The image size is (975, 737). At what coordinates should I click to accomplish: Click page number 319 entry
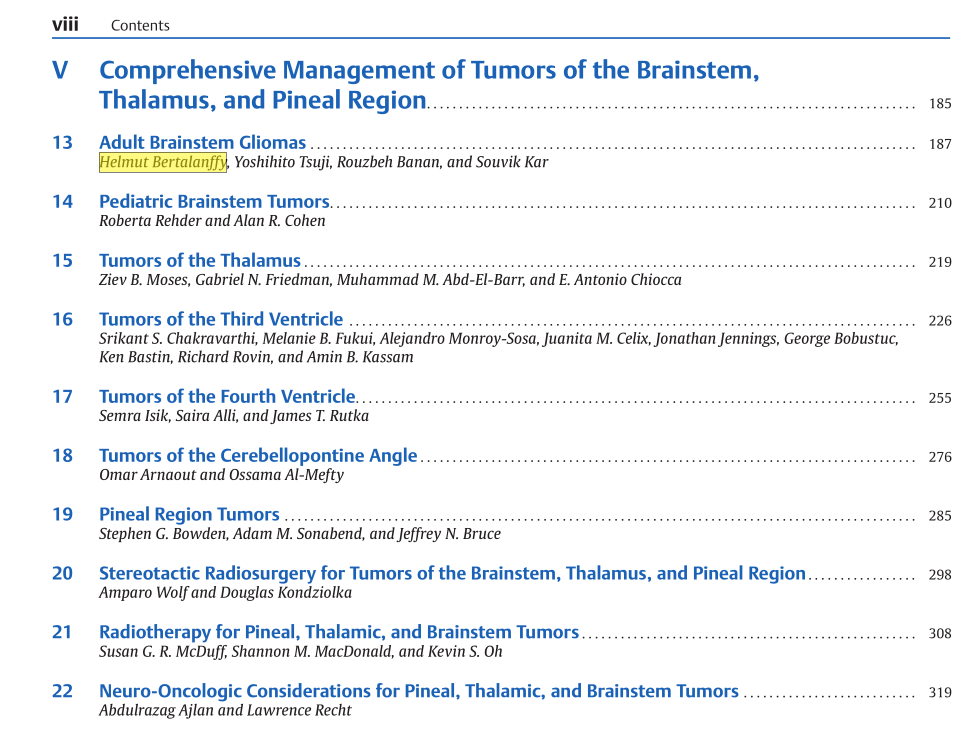point(939,692)
